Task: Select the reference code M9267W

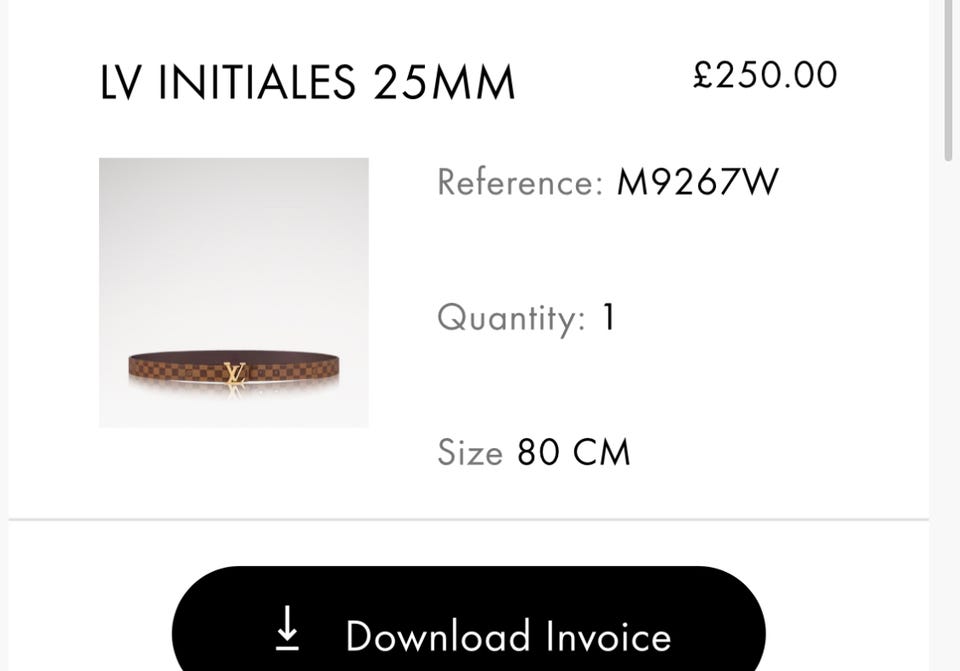Action: [x=697, y=182]
